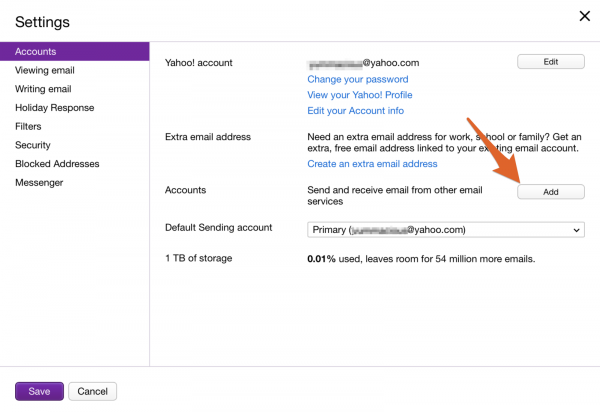The height and width of the screenshot is (412, 600).
Task: Go to Writing email settings
Action: click(x=43, y=89)
